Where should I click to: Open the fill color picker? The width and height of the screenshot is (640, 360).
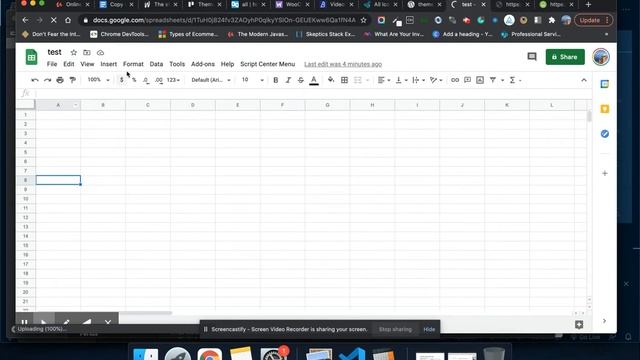[331, 80]
